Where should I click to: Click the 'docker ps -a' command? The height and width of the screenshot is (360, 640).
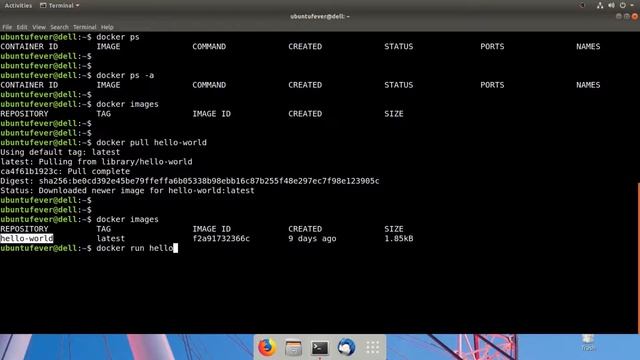(125, 76)
